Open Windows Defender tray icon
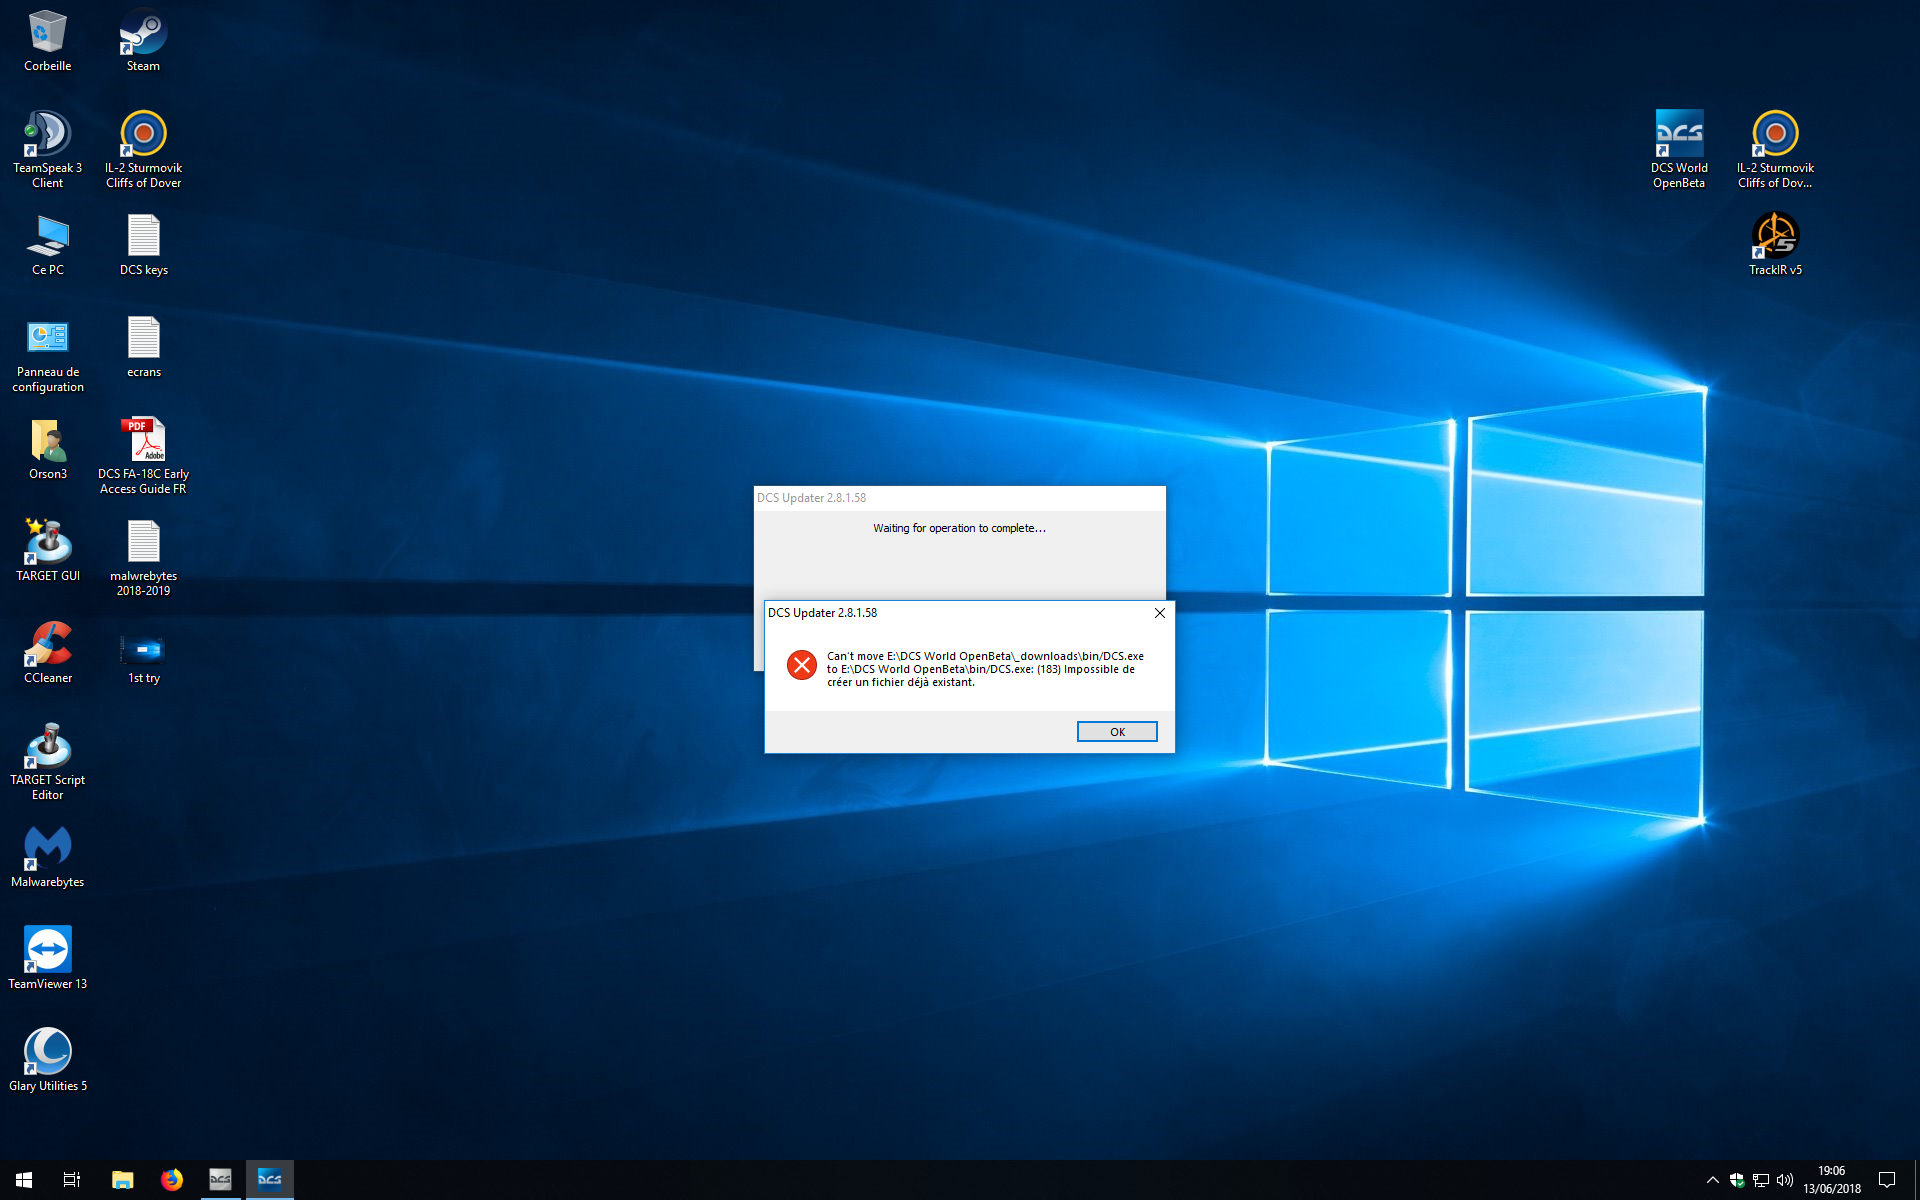Screen dimensions: 1920x1200 coord(1737,1180)
